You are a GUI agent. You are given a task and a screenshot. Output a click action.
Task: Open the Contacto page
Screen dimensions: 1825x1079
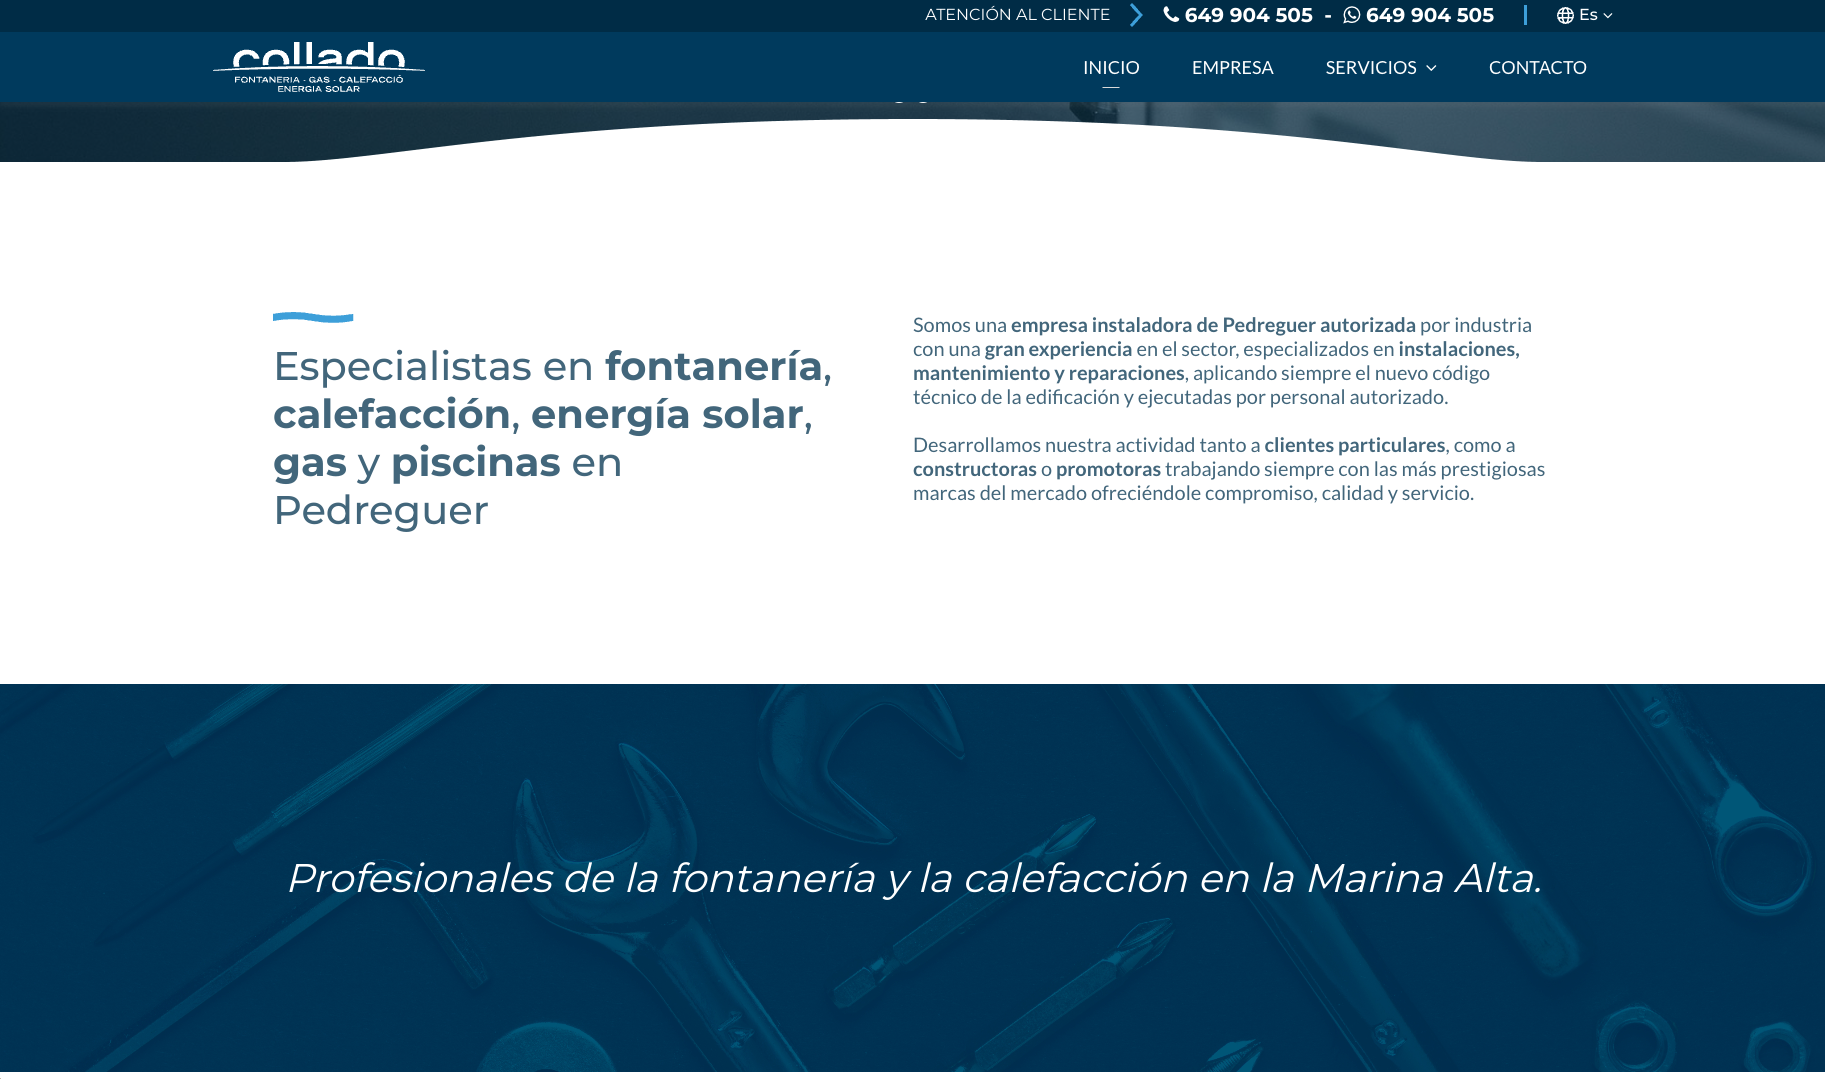[1538, 67]
